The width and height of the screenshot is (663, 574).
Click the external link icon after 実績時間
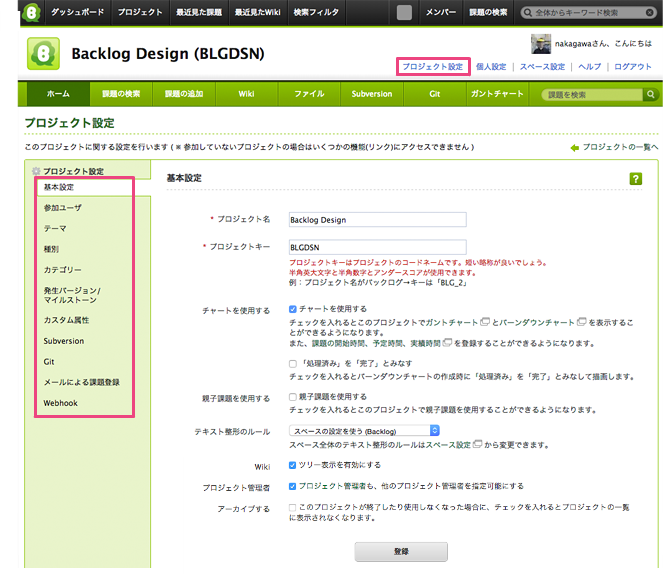click(447, 342)
